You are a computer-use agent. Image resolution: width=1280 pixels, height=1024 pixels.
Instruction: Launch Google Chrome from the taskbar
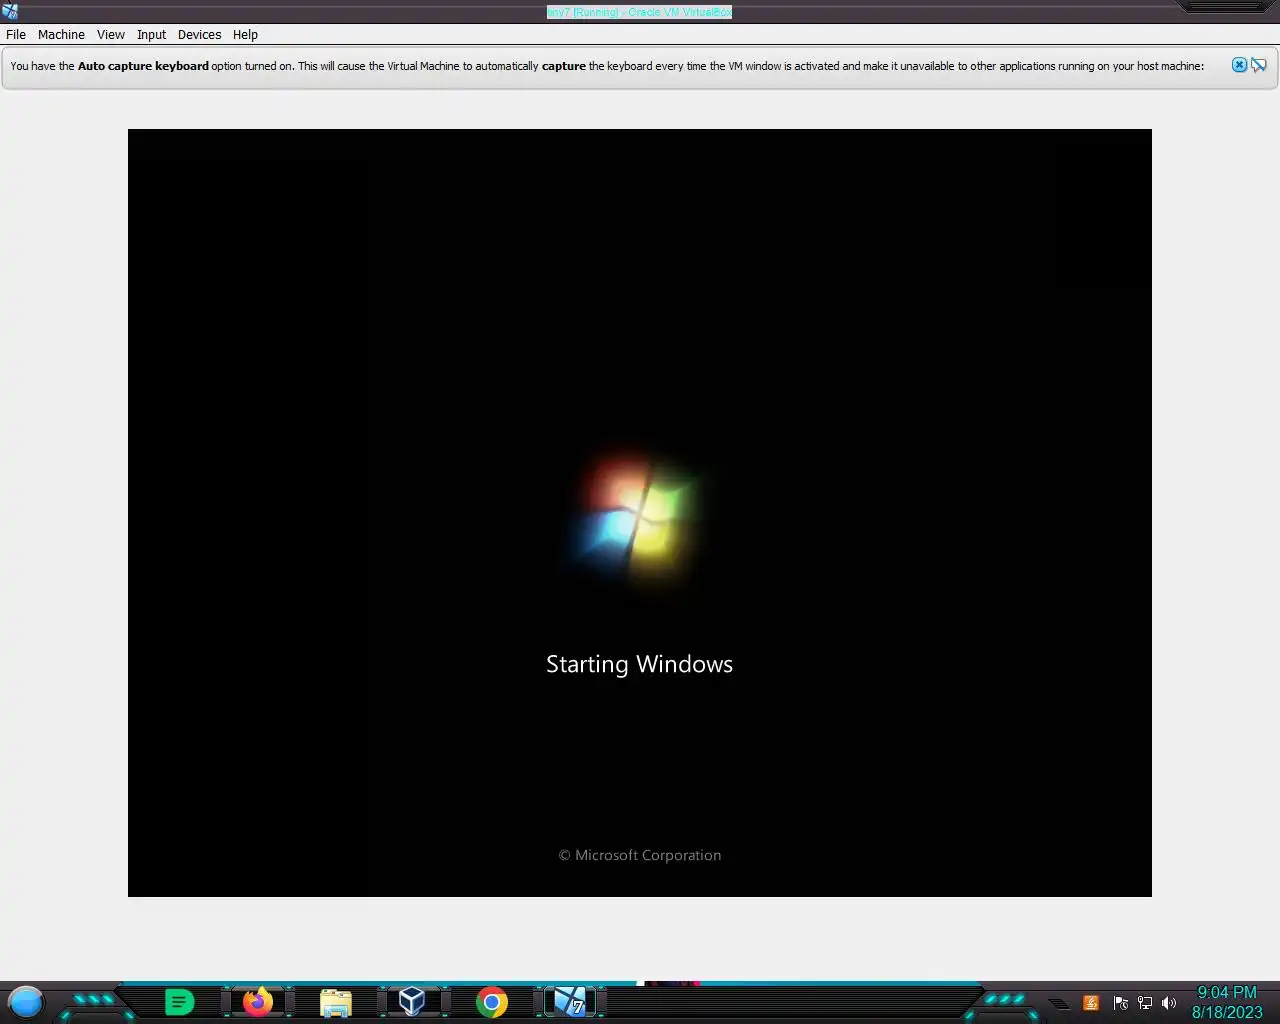click(x=491, y=1002)
